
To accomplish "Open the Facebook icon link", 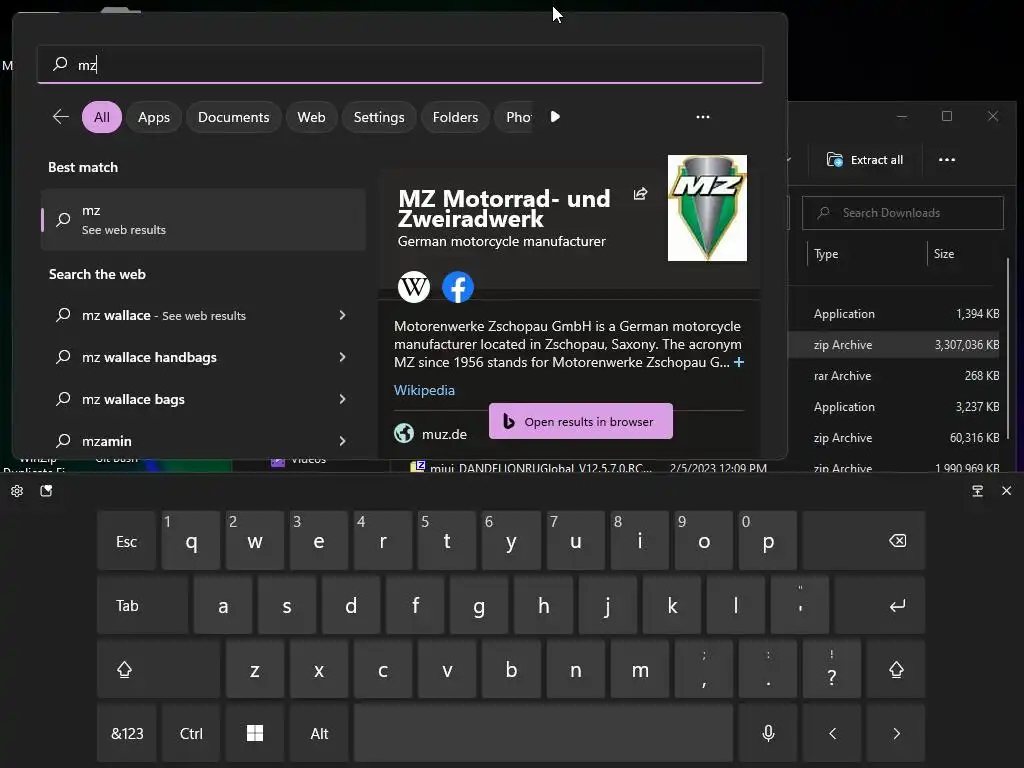I will (x=458, y=287).
